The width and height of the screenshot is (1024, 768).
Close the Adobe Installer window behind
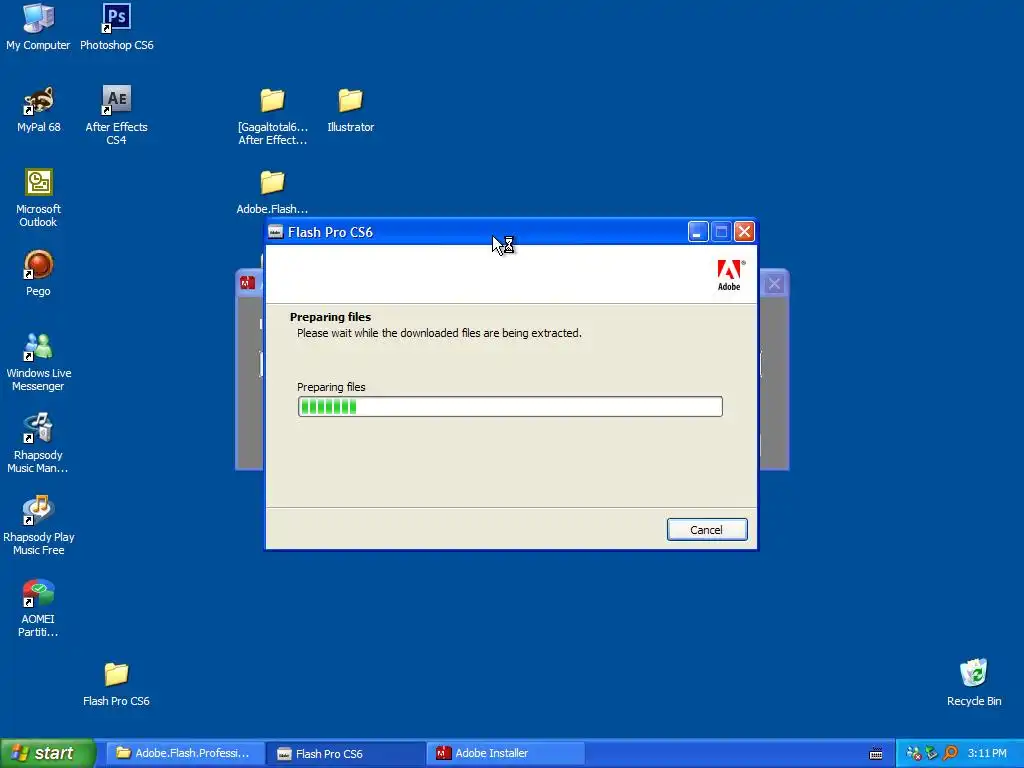coord(774,284)
